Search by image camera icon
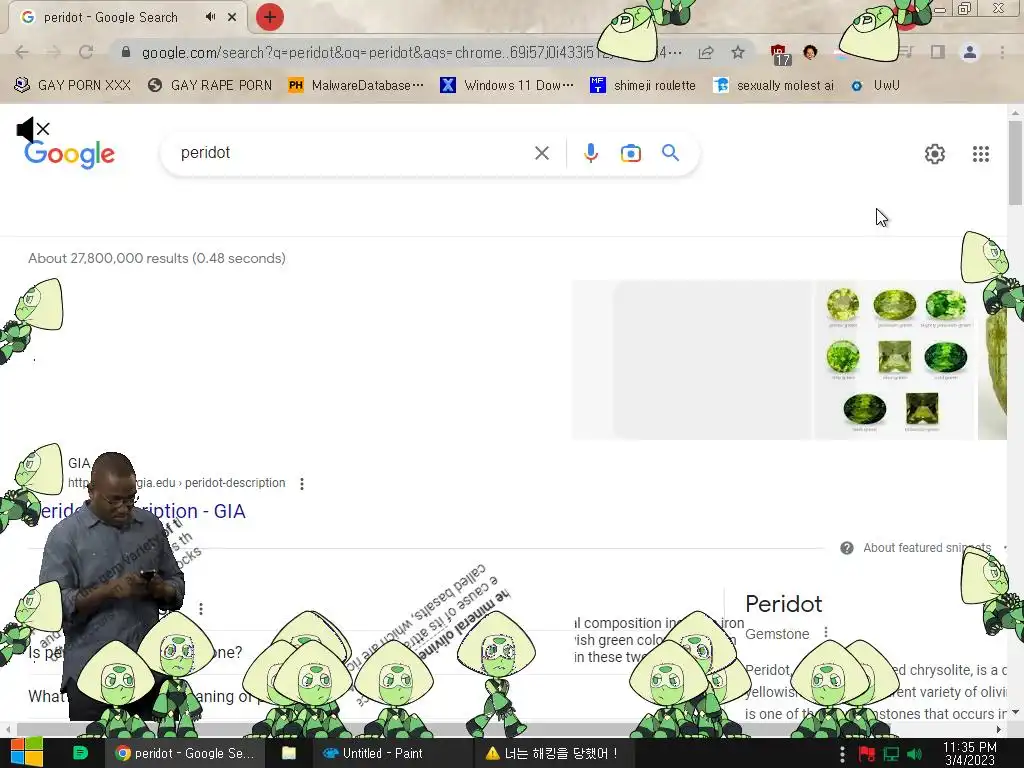Image resolution: width=1024 pixels, height=768 pixels. point(631,153)
